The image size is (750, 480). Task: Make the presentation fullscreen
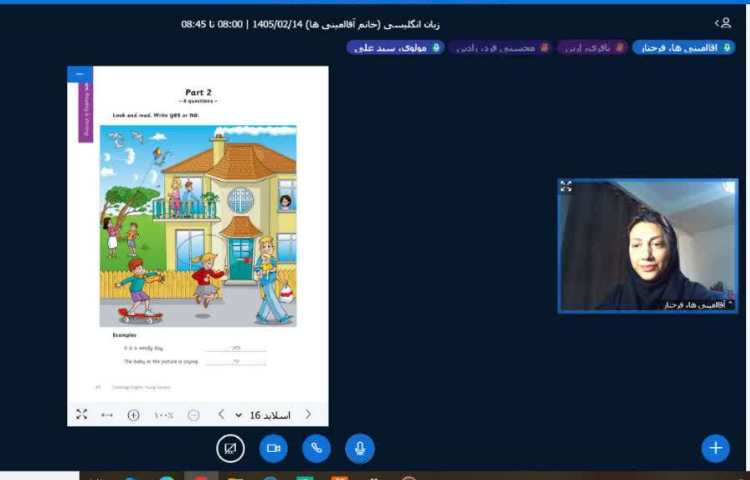click(82, 415)
